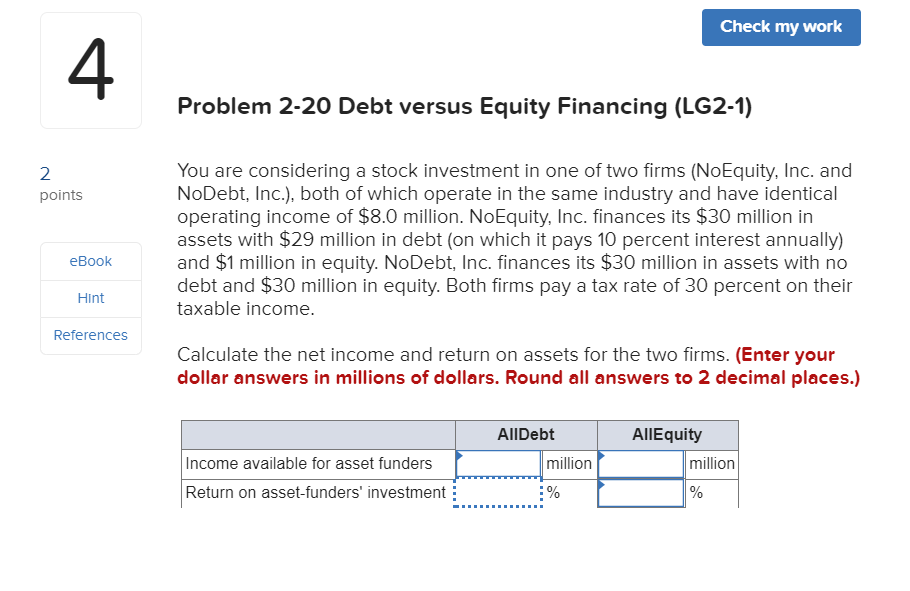Image resolution: width=910 pixels, height=591 pixels.
Task: Click the 'Return on asset-funders' investment' row label
Action: tap(313, 492)
